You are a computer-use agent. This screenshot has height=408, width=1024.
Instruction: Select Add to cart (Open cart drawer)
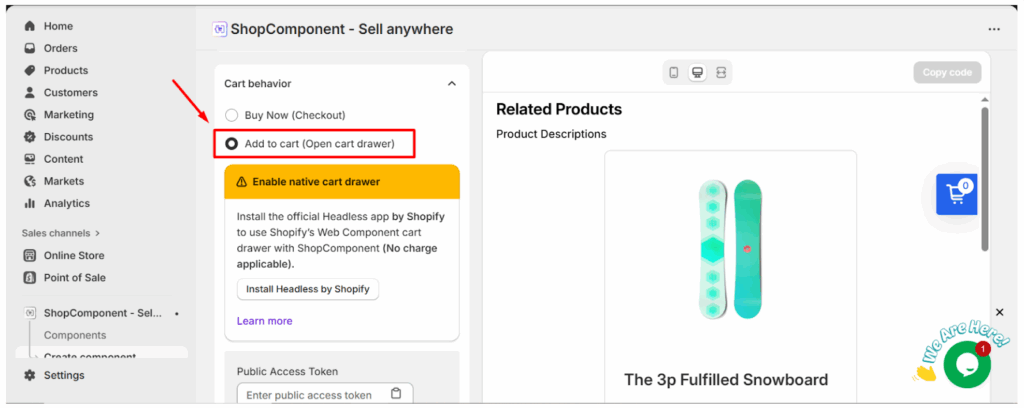point(232,144)
